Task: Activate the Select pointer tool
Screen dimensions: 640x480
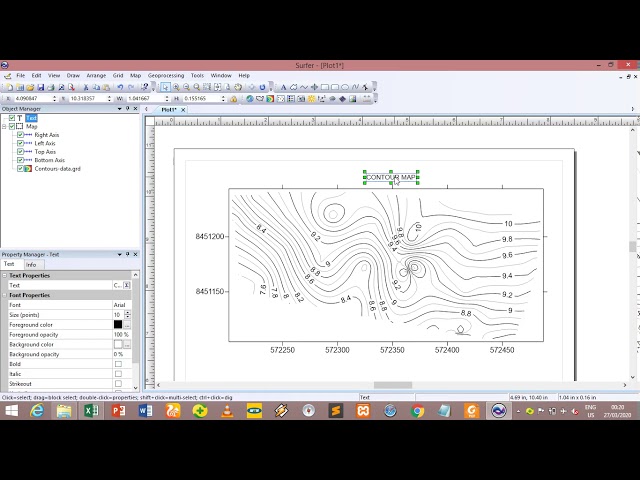Action: click(x=165, y=87)
